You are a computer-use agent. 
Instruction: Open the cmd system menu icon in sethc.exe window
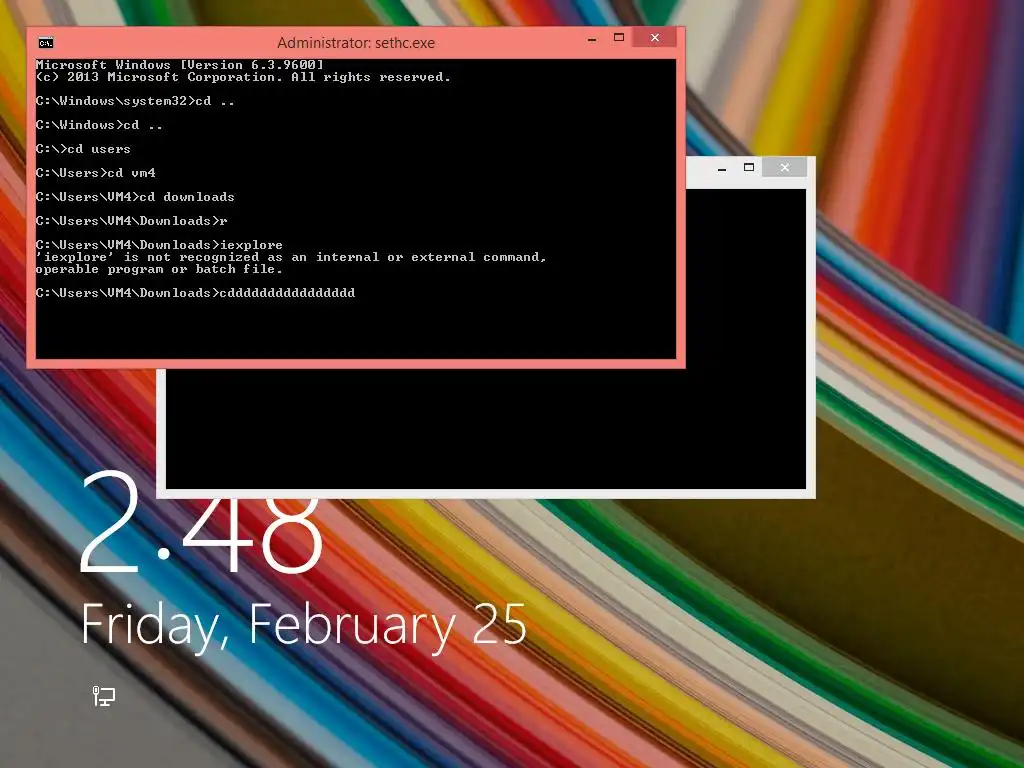coord(46,43)
